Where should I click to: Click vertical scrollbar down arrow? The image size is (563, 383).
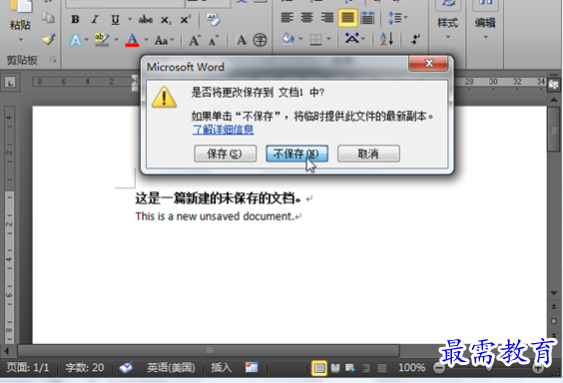(x=553, y=293)
